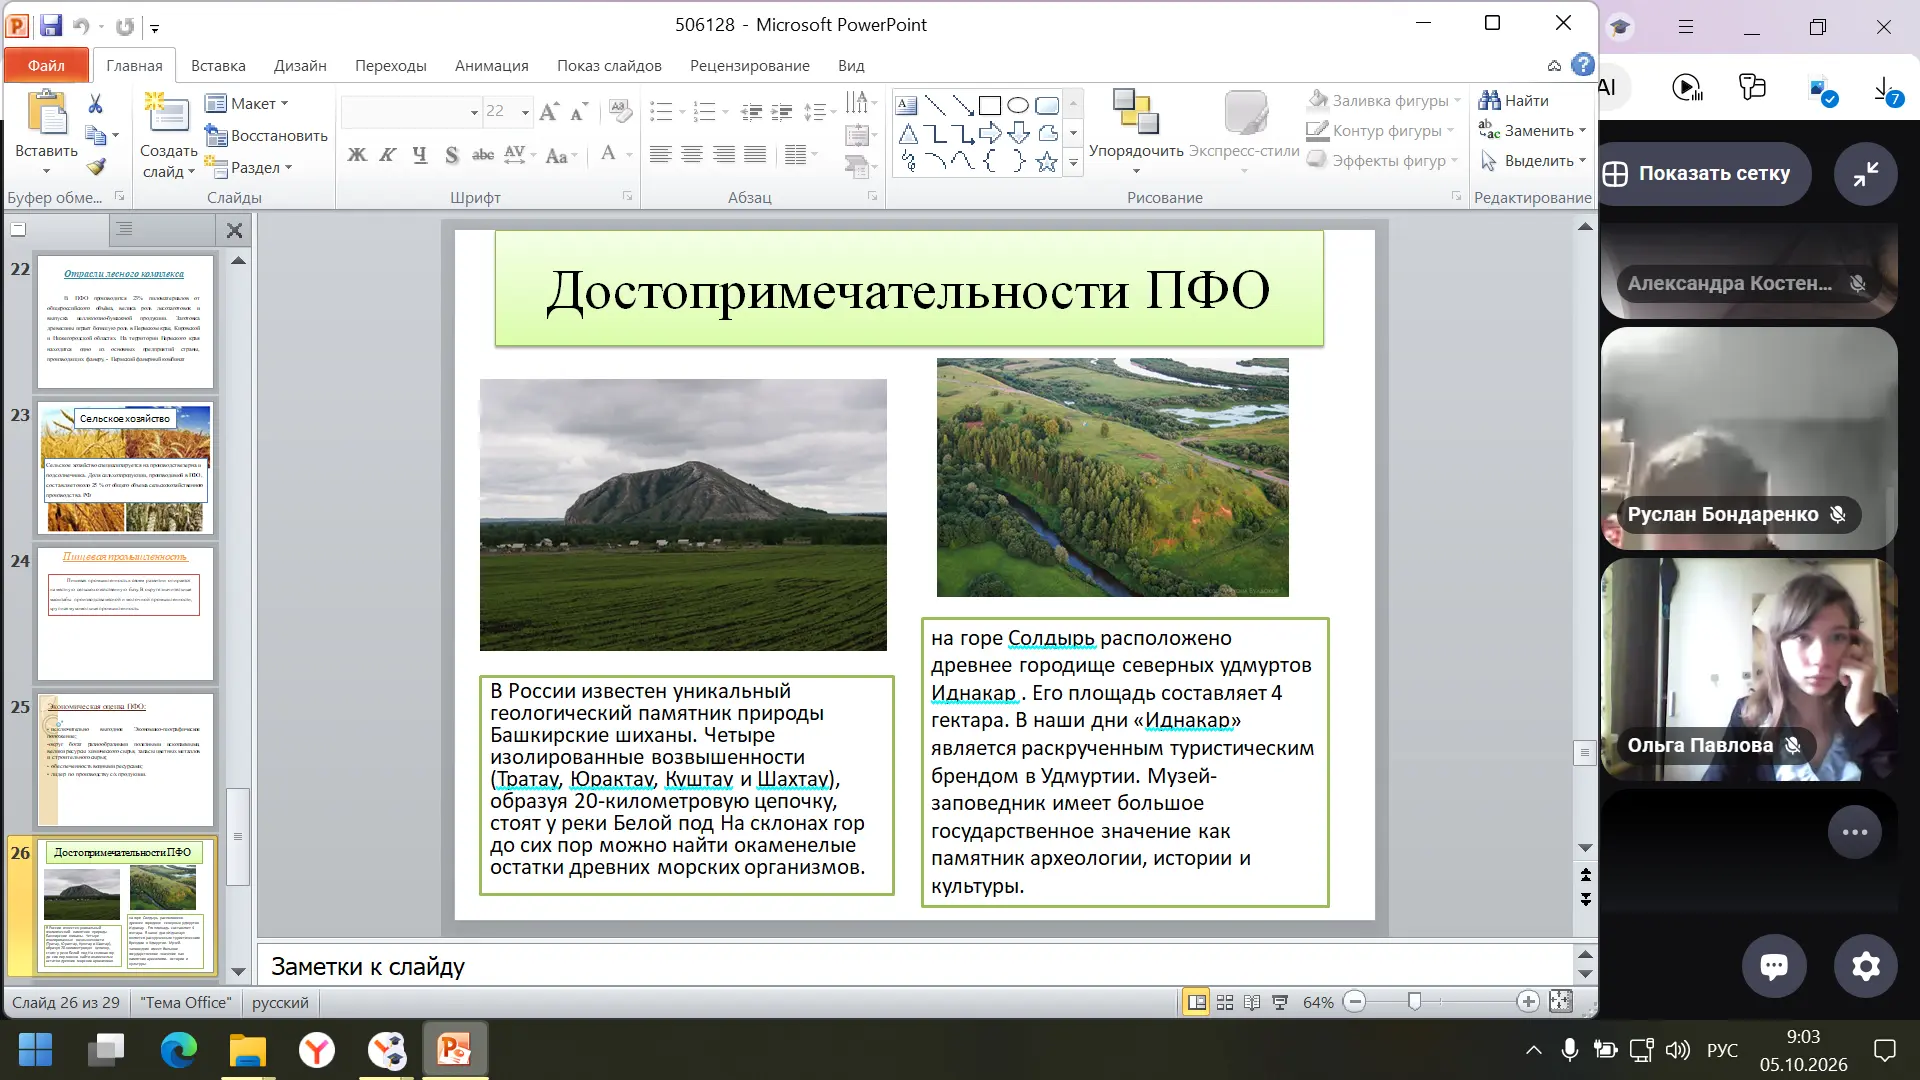
Task: Click the Save icon in quick access toolbar
Action: tap(51, 26)
